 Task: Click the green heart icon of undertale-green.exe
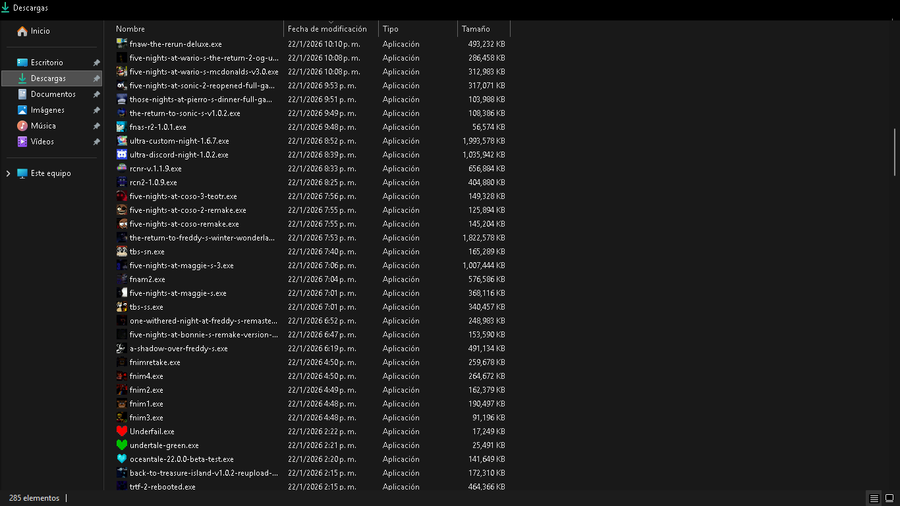(122, 445)
